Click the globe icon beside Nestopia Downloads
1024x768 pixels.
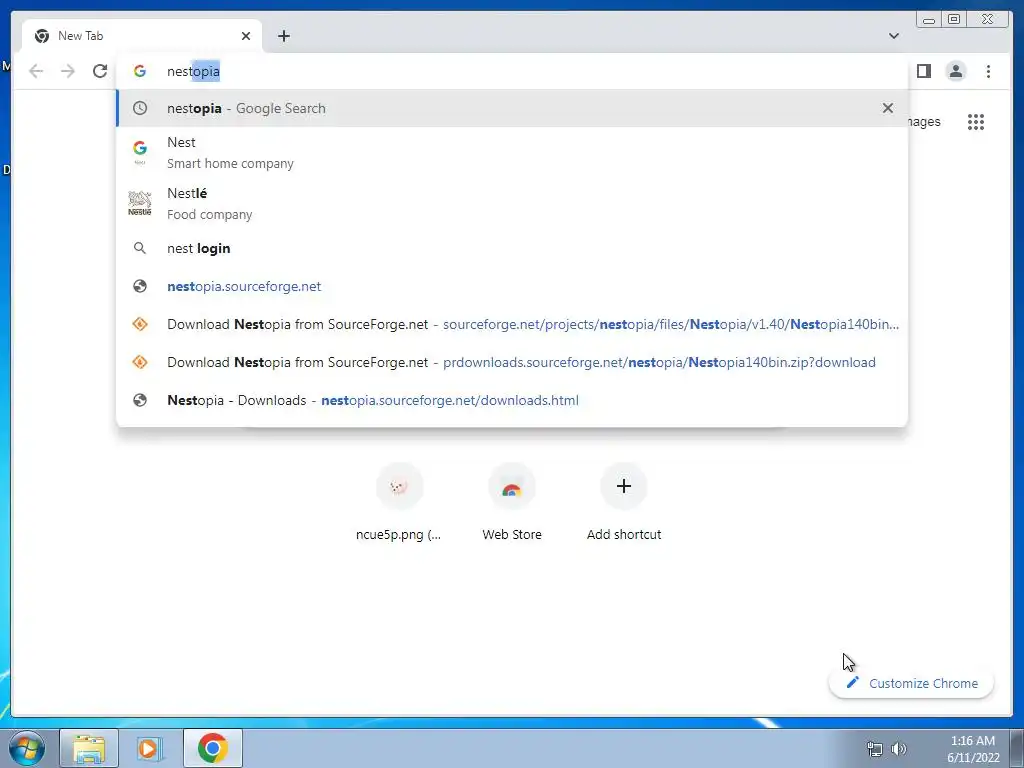[140, 400]
